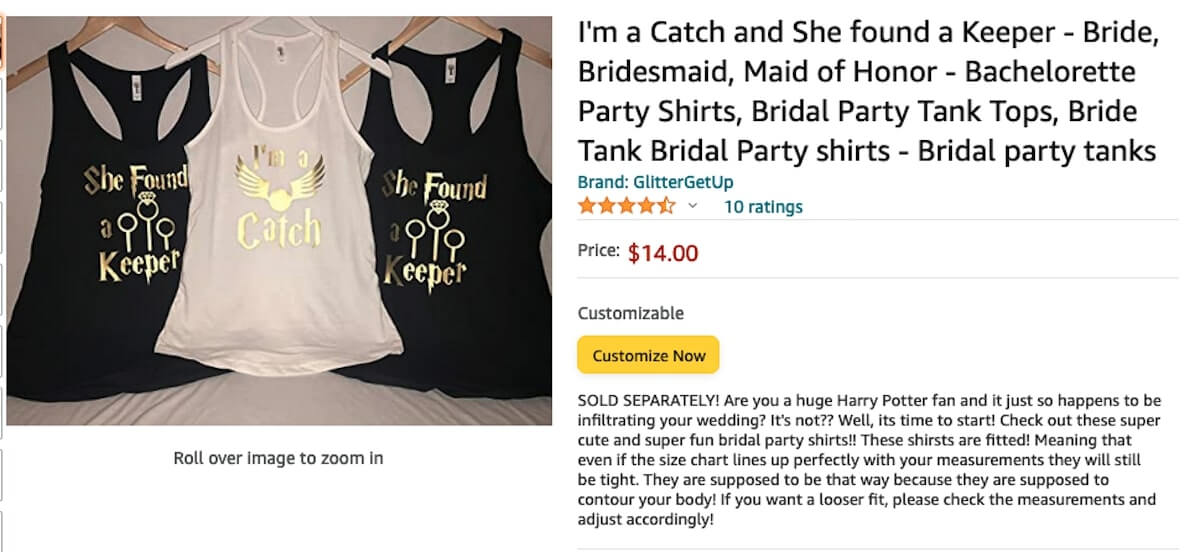Open the 10 ratings link
Viewport: 1200px width, 552px height.
tap(763, 207)
